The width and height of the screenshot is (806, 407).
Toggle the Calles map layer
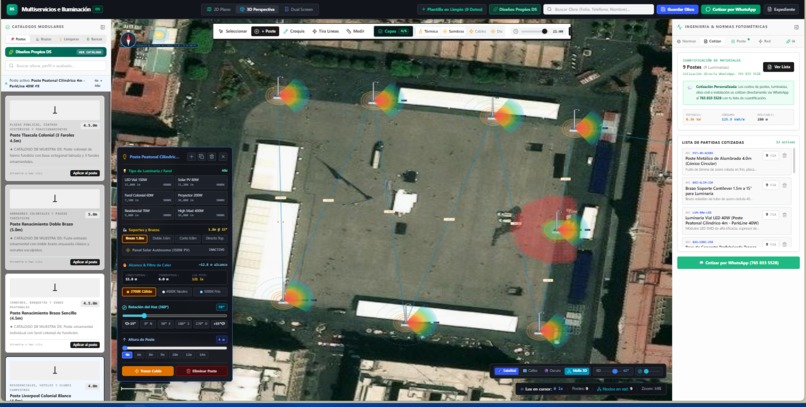[530, 371]
